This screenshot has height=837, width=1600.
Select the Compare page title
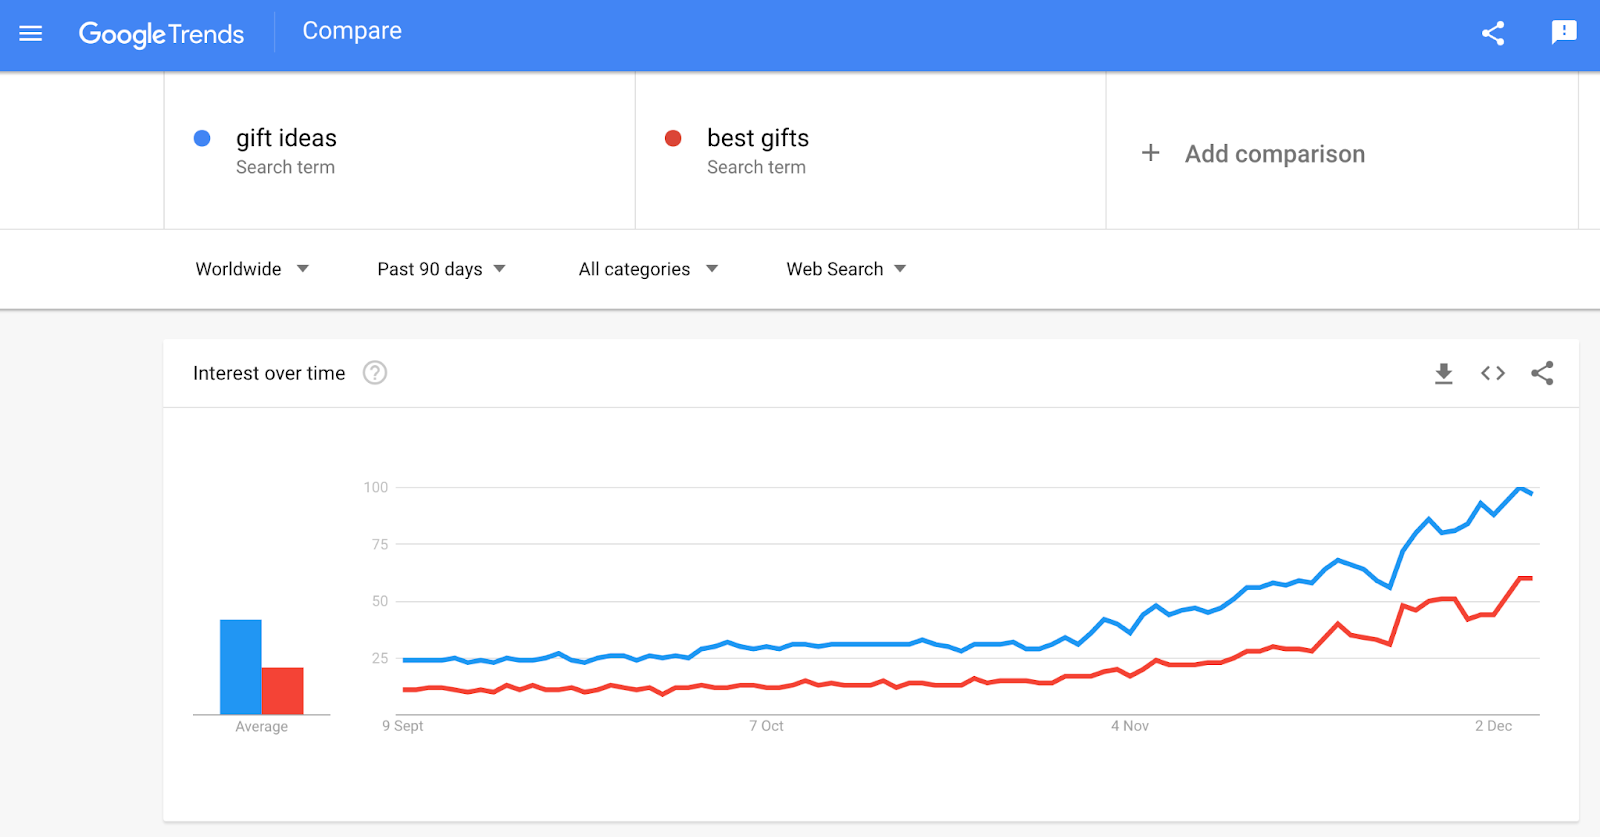pyautogui.click(x=352, y=31)
